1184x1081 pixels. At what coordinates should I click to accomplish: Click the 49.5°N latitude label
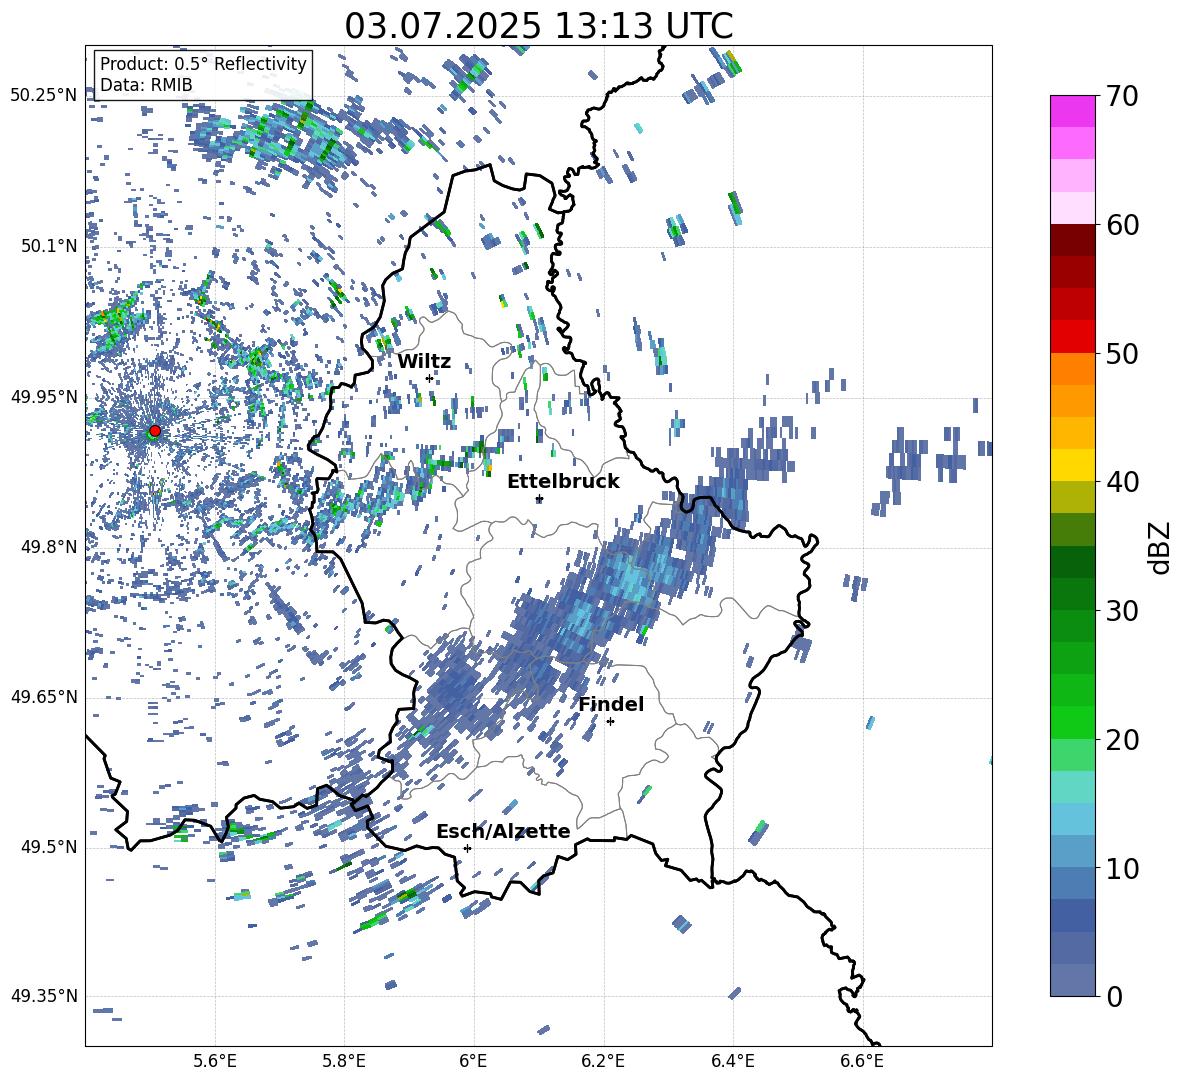48,846
